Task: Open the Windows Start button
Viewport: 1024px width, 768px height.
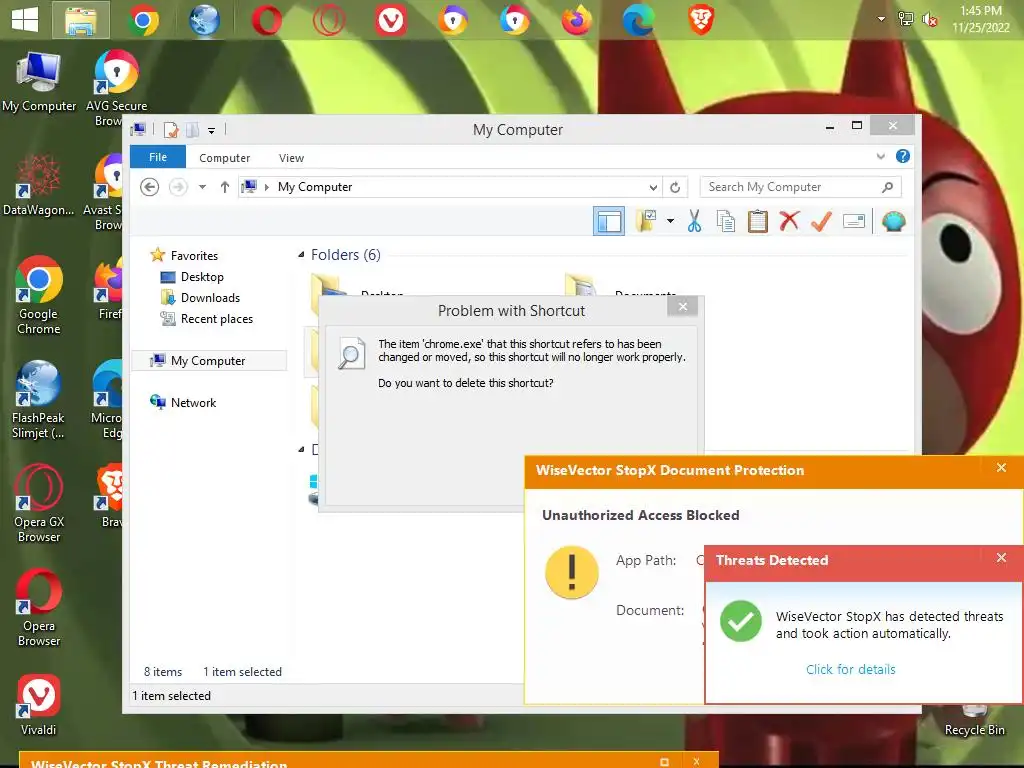Action: (25, 20)
